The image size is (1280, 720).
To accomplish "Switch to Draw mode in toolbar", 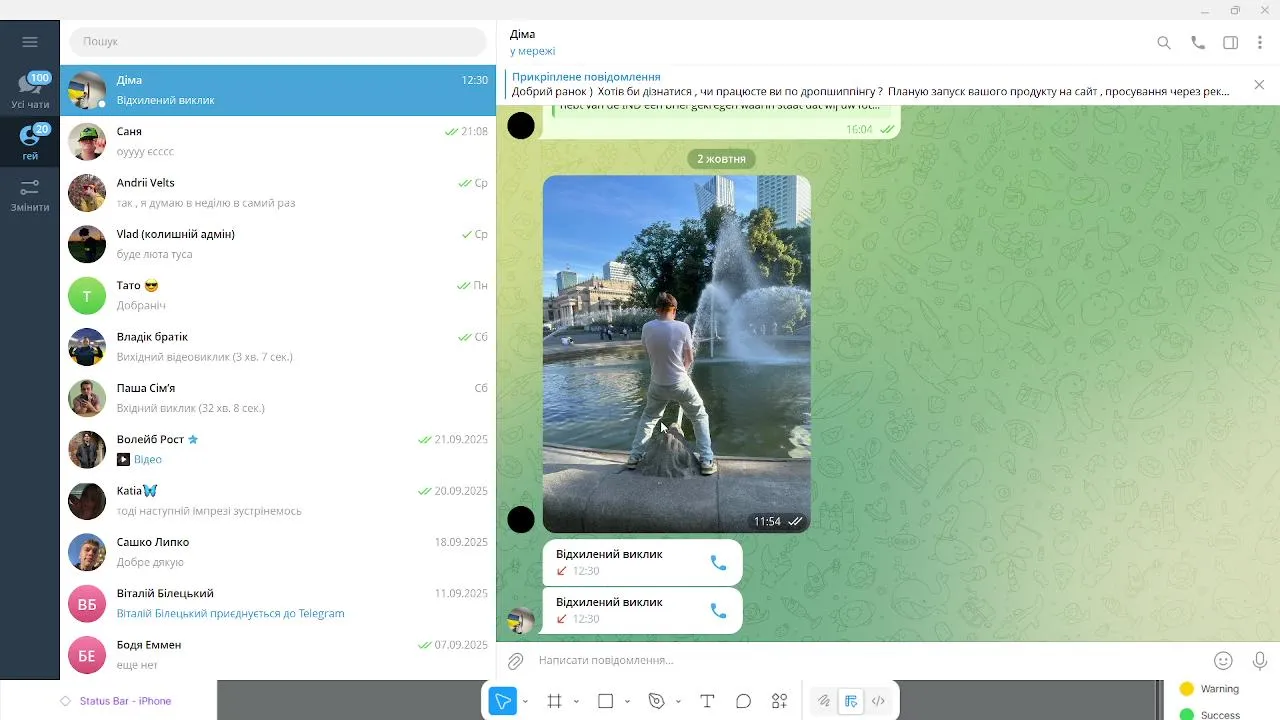I will (x=824, y=702).
